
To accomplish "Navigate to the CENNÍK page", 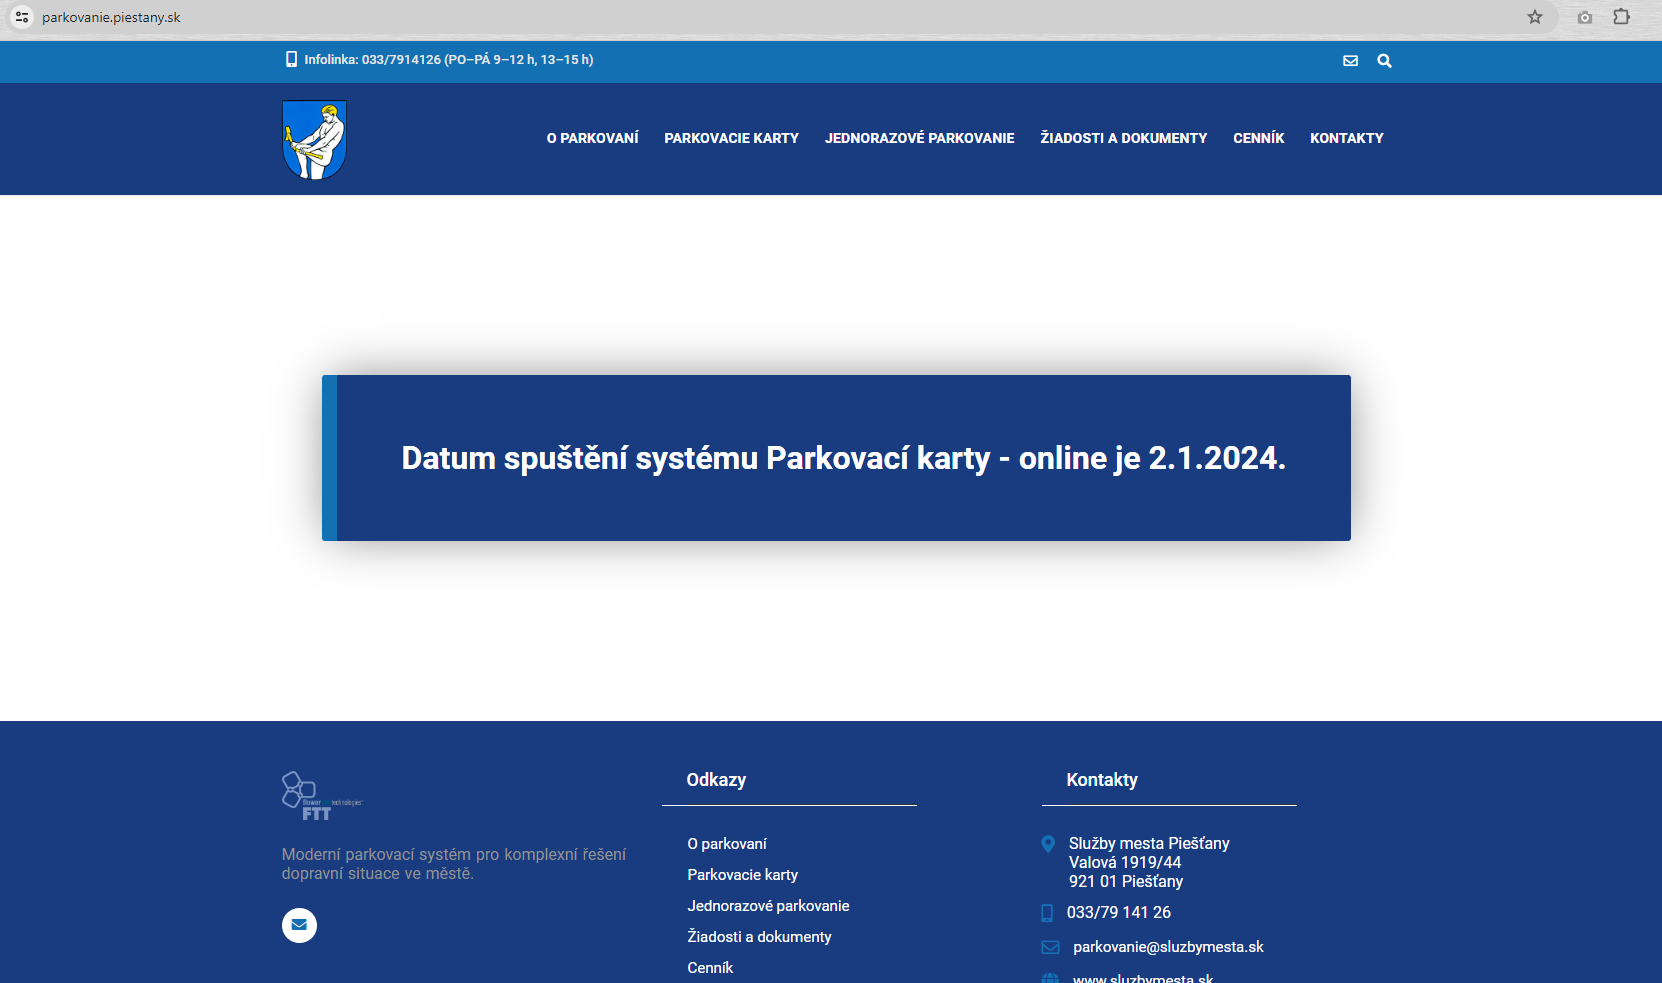I will point(1258,138).
